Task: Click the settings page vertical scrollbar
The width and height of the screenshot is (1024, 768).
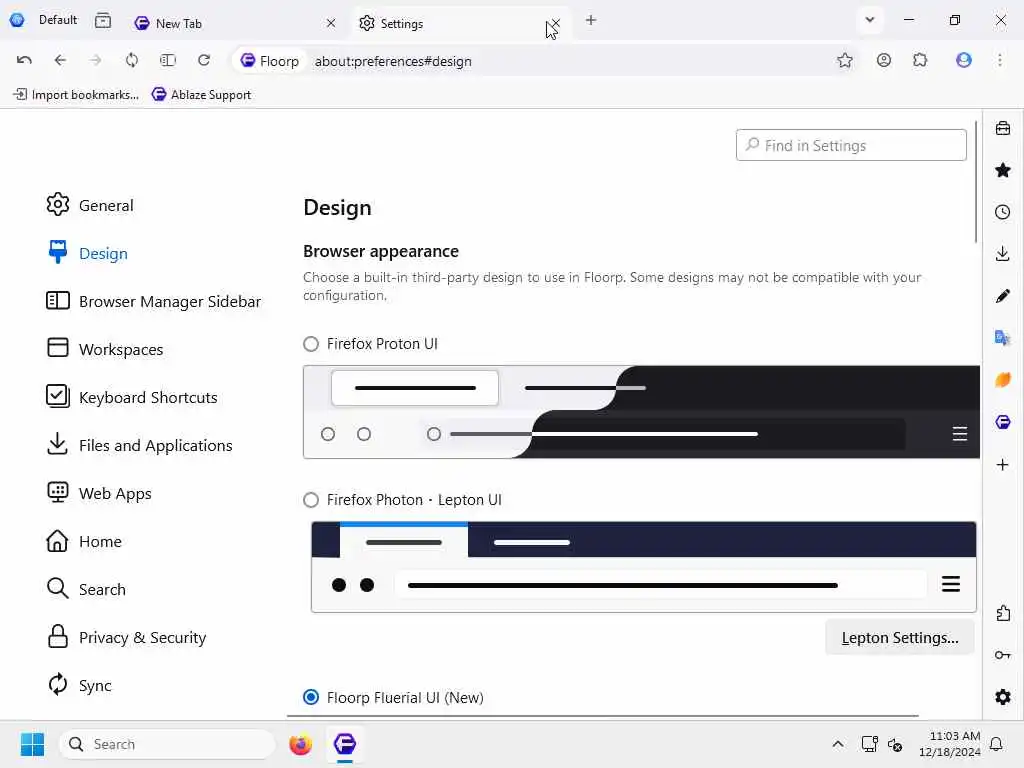Action: click(x=976, y=182)
